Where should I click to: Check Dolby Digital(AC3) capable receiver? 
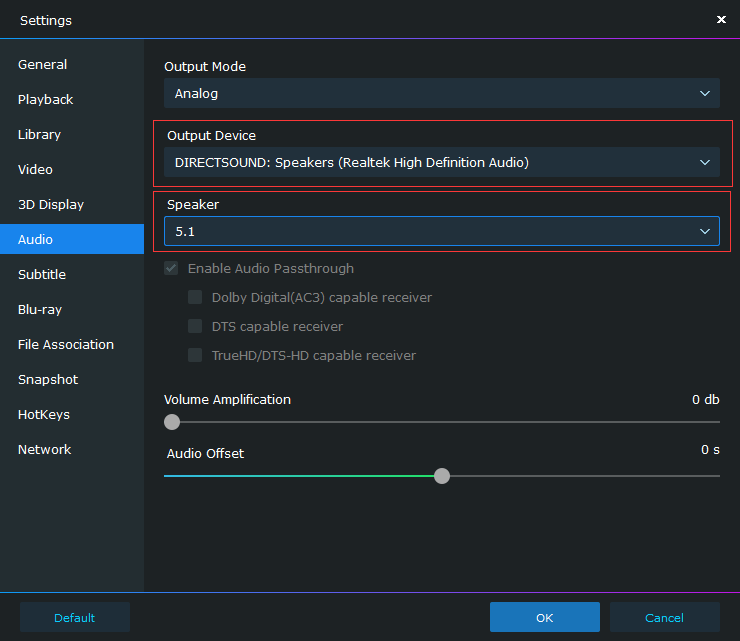[x=195, y=297]
